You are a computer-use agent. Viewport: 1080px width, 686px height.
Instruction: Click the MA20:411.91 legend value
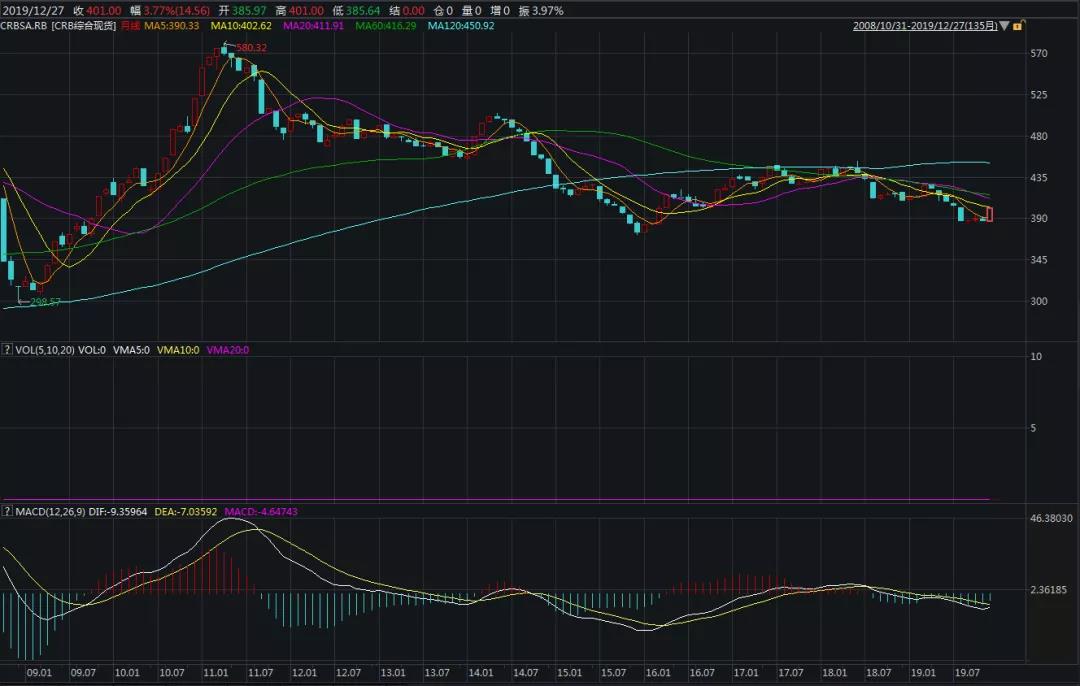(x=313, y=26)
